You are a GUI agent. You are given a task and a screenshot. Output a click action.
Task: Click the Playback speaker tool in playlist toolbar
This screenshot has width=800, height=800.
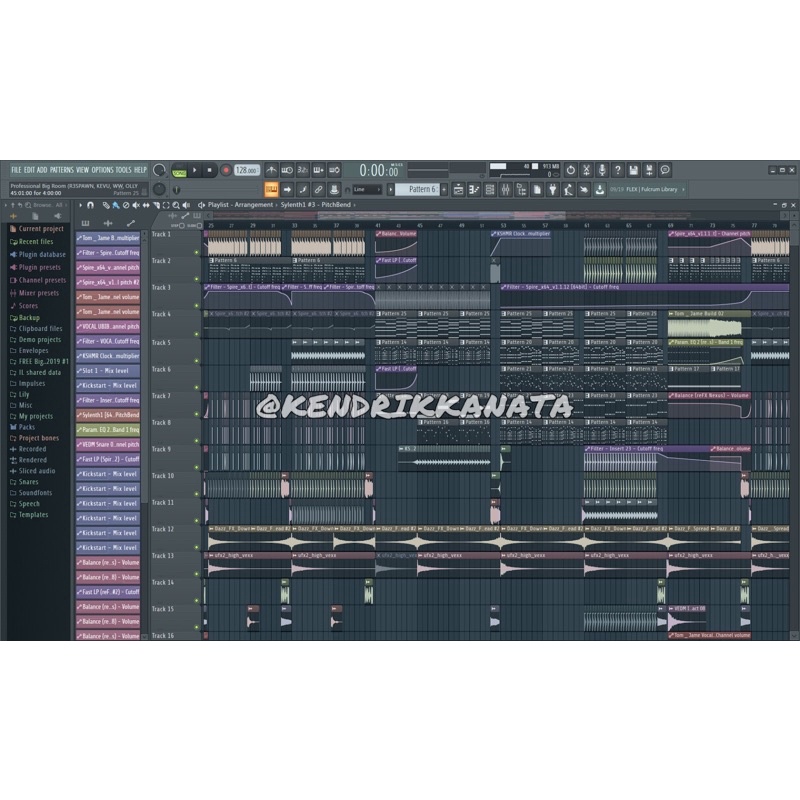point(186,205)
